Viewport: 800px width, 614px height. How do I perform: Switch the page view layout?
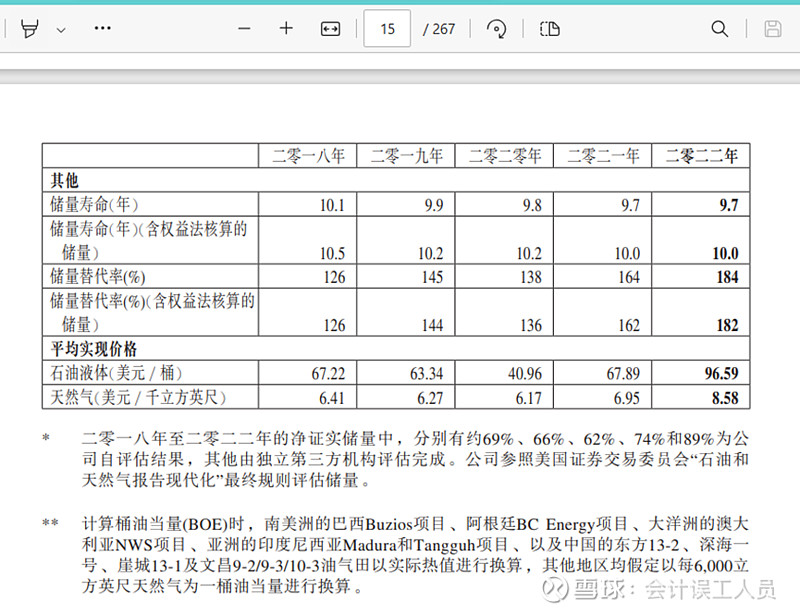[549, 29]
